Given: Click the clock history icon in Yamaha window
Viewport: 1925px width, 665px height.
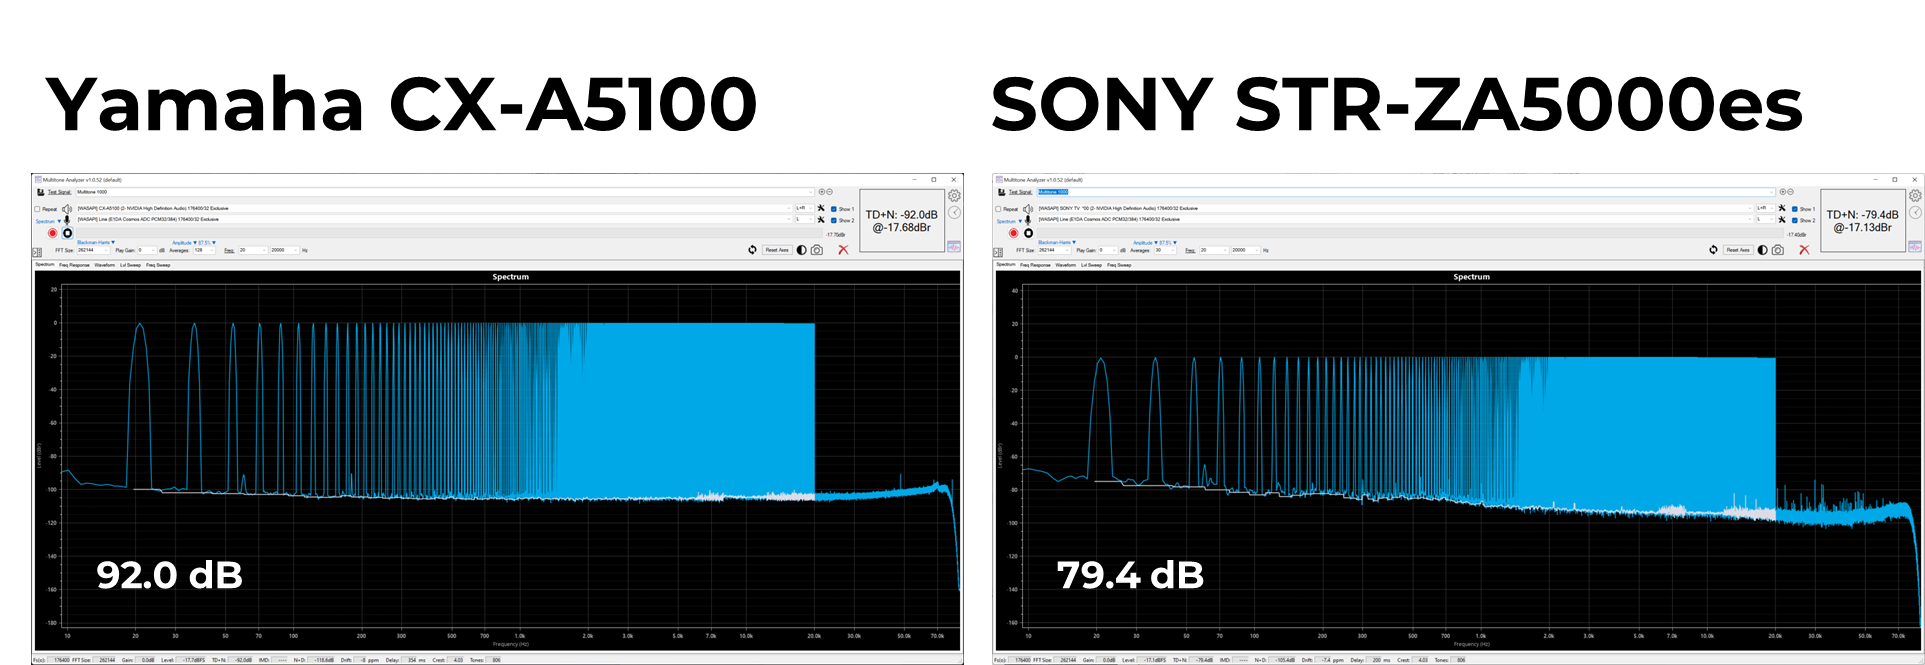Looking at the screenshot, I should tap(955, 213).
